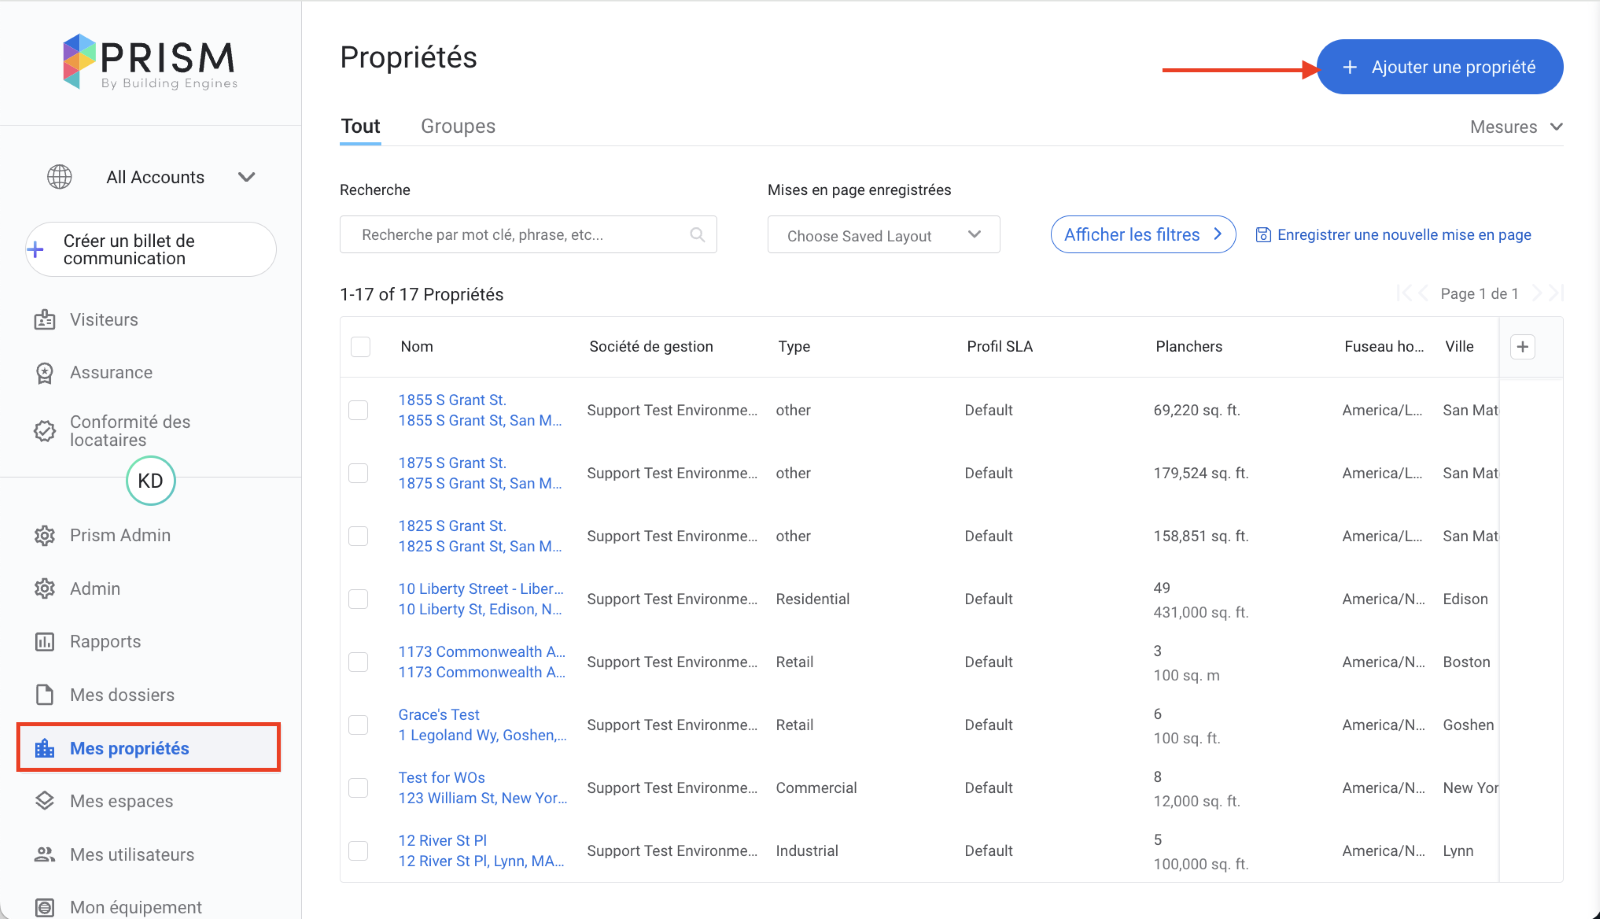
Task: Click the plus icon to add table column
Action: click(x=1522, y=347)
